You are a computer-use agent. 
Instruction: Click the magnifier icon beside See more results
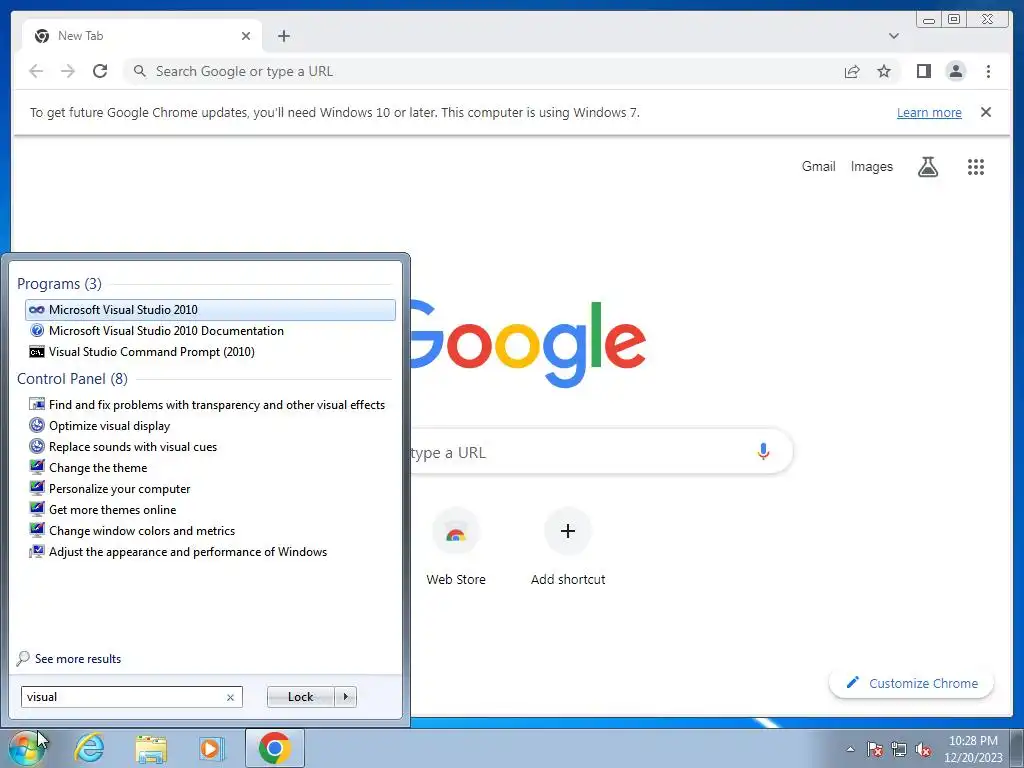point(23,658)
